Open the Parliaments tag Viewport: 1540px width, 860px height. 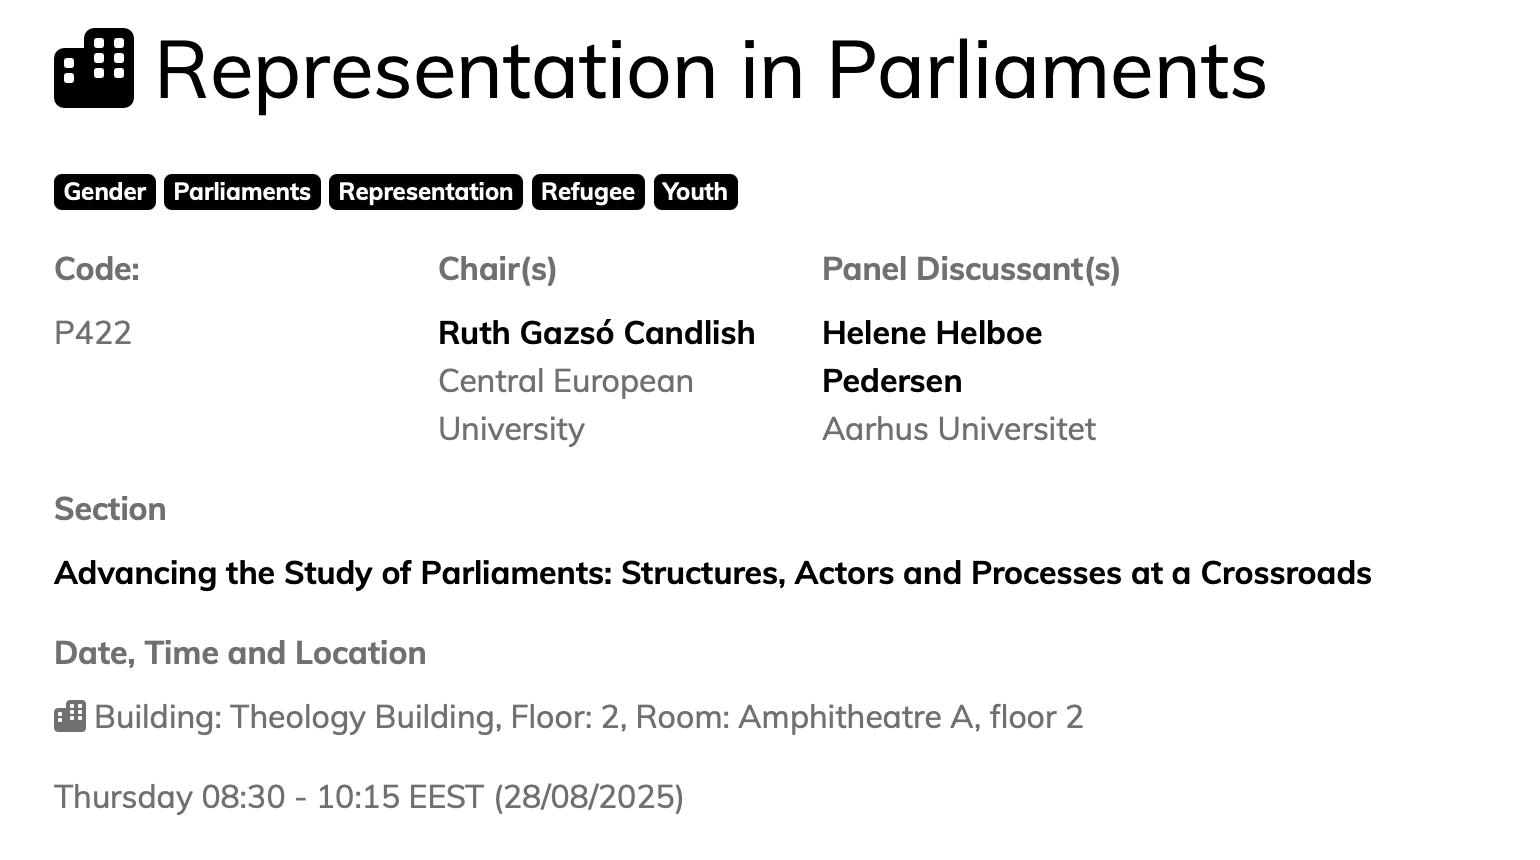242,192
